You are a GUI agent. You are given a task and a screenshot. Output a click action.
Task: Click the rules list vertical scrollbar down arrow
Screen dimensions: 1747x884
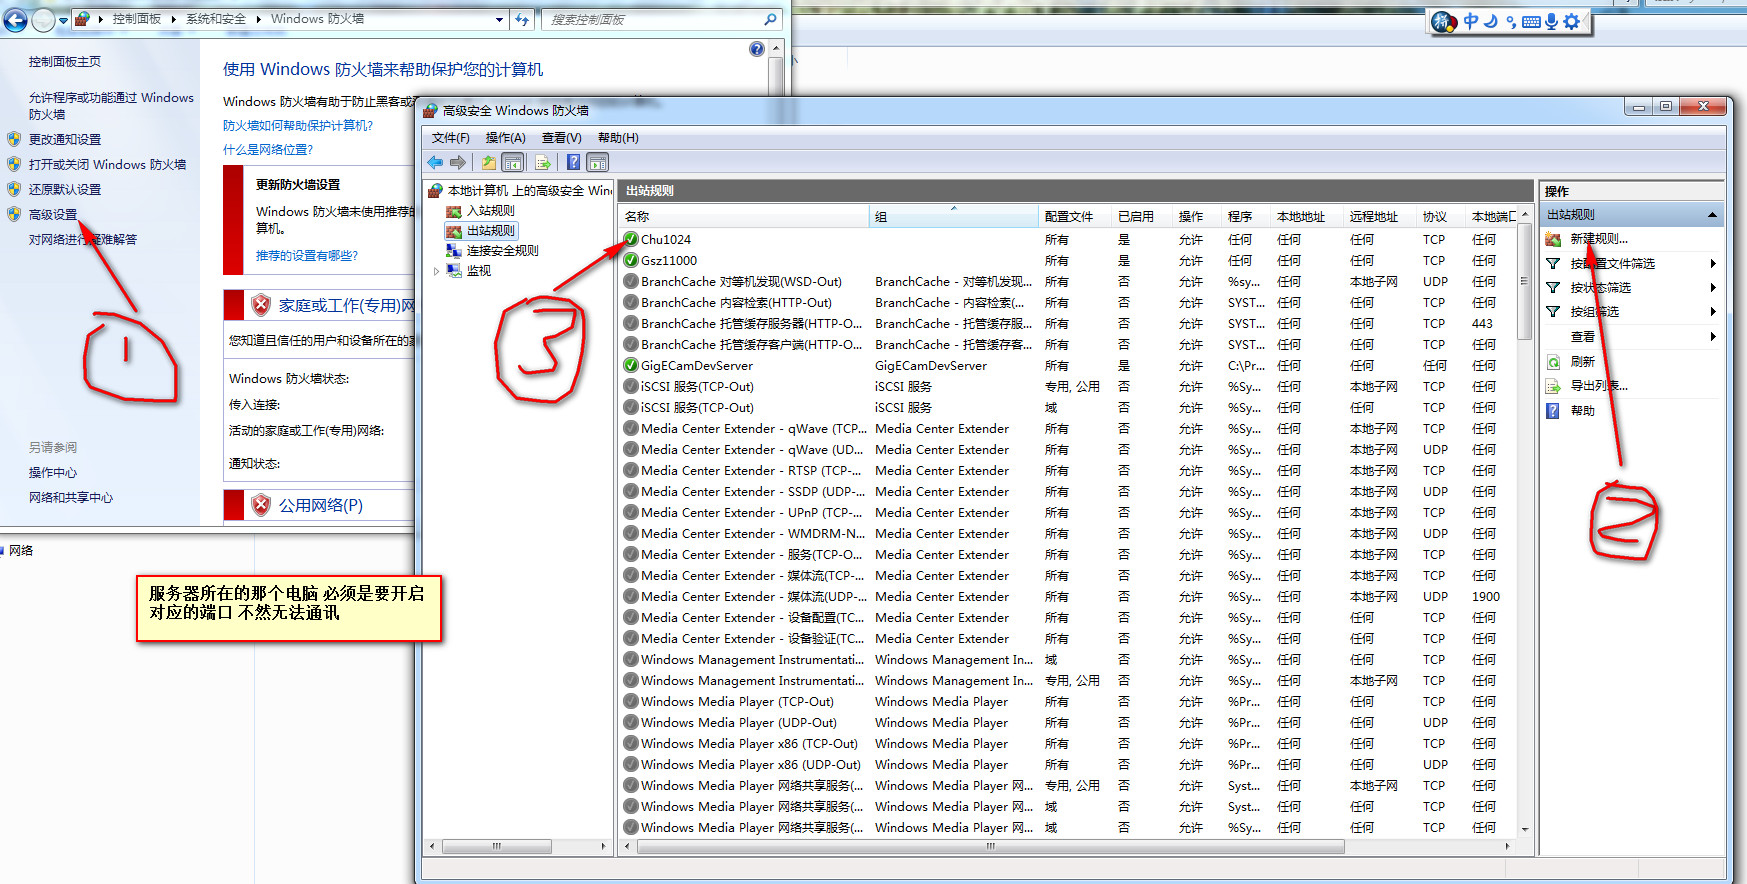[1525, 829]
